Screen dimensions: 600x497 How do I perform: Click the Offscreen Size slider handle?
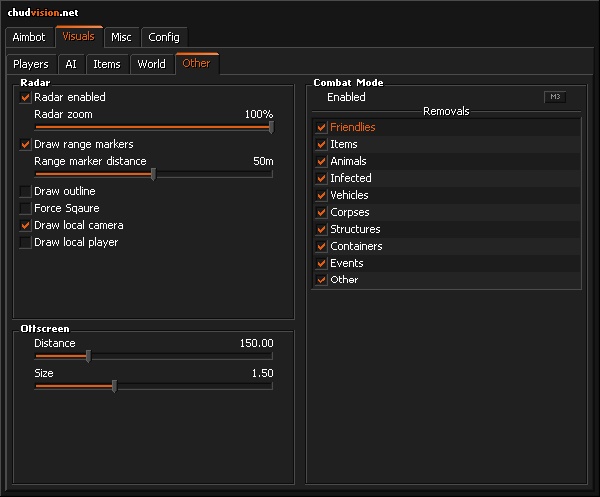click(x=114, y=386)
